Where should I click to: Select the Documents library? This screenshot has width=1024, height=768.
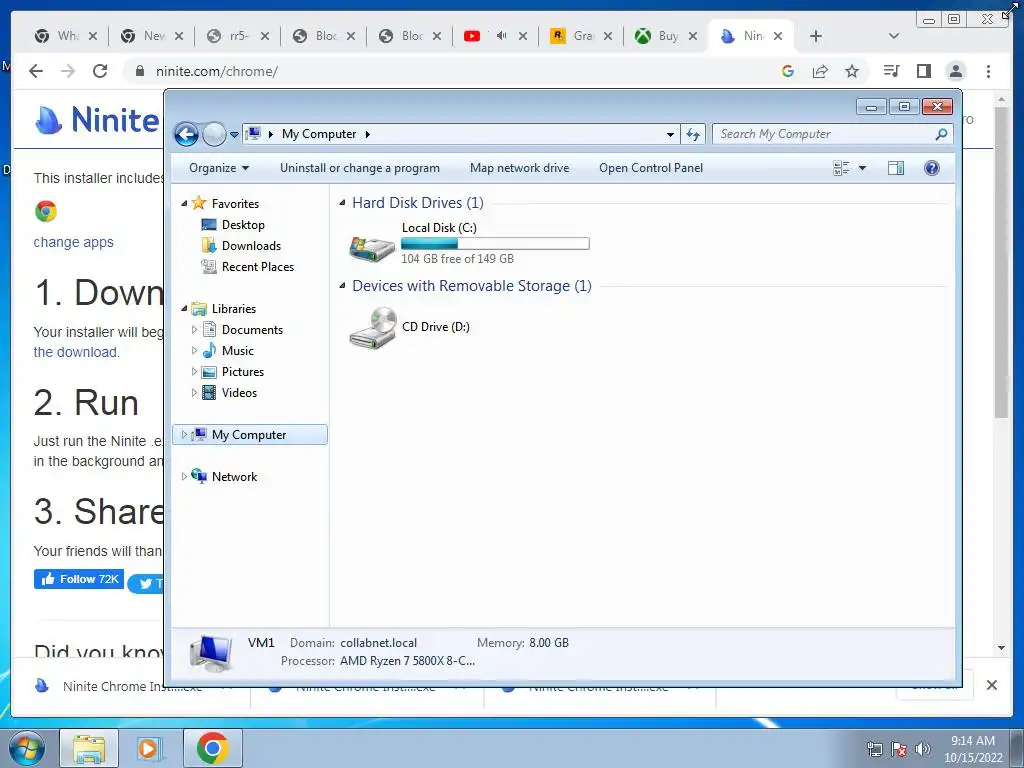coord(251,330)
